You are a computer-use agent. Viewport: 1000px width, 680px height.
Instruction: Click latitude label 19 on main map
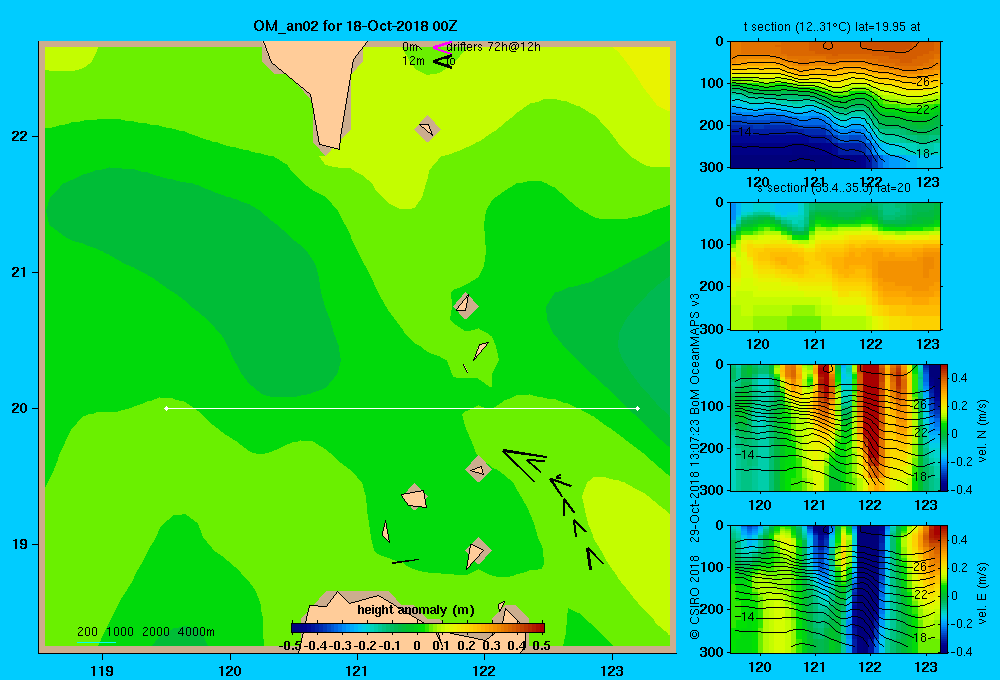[x=20, y=544]
